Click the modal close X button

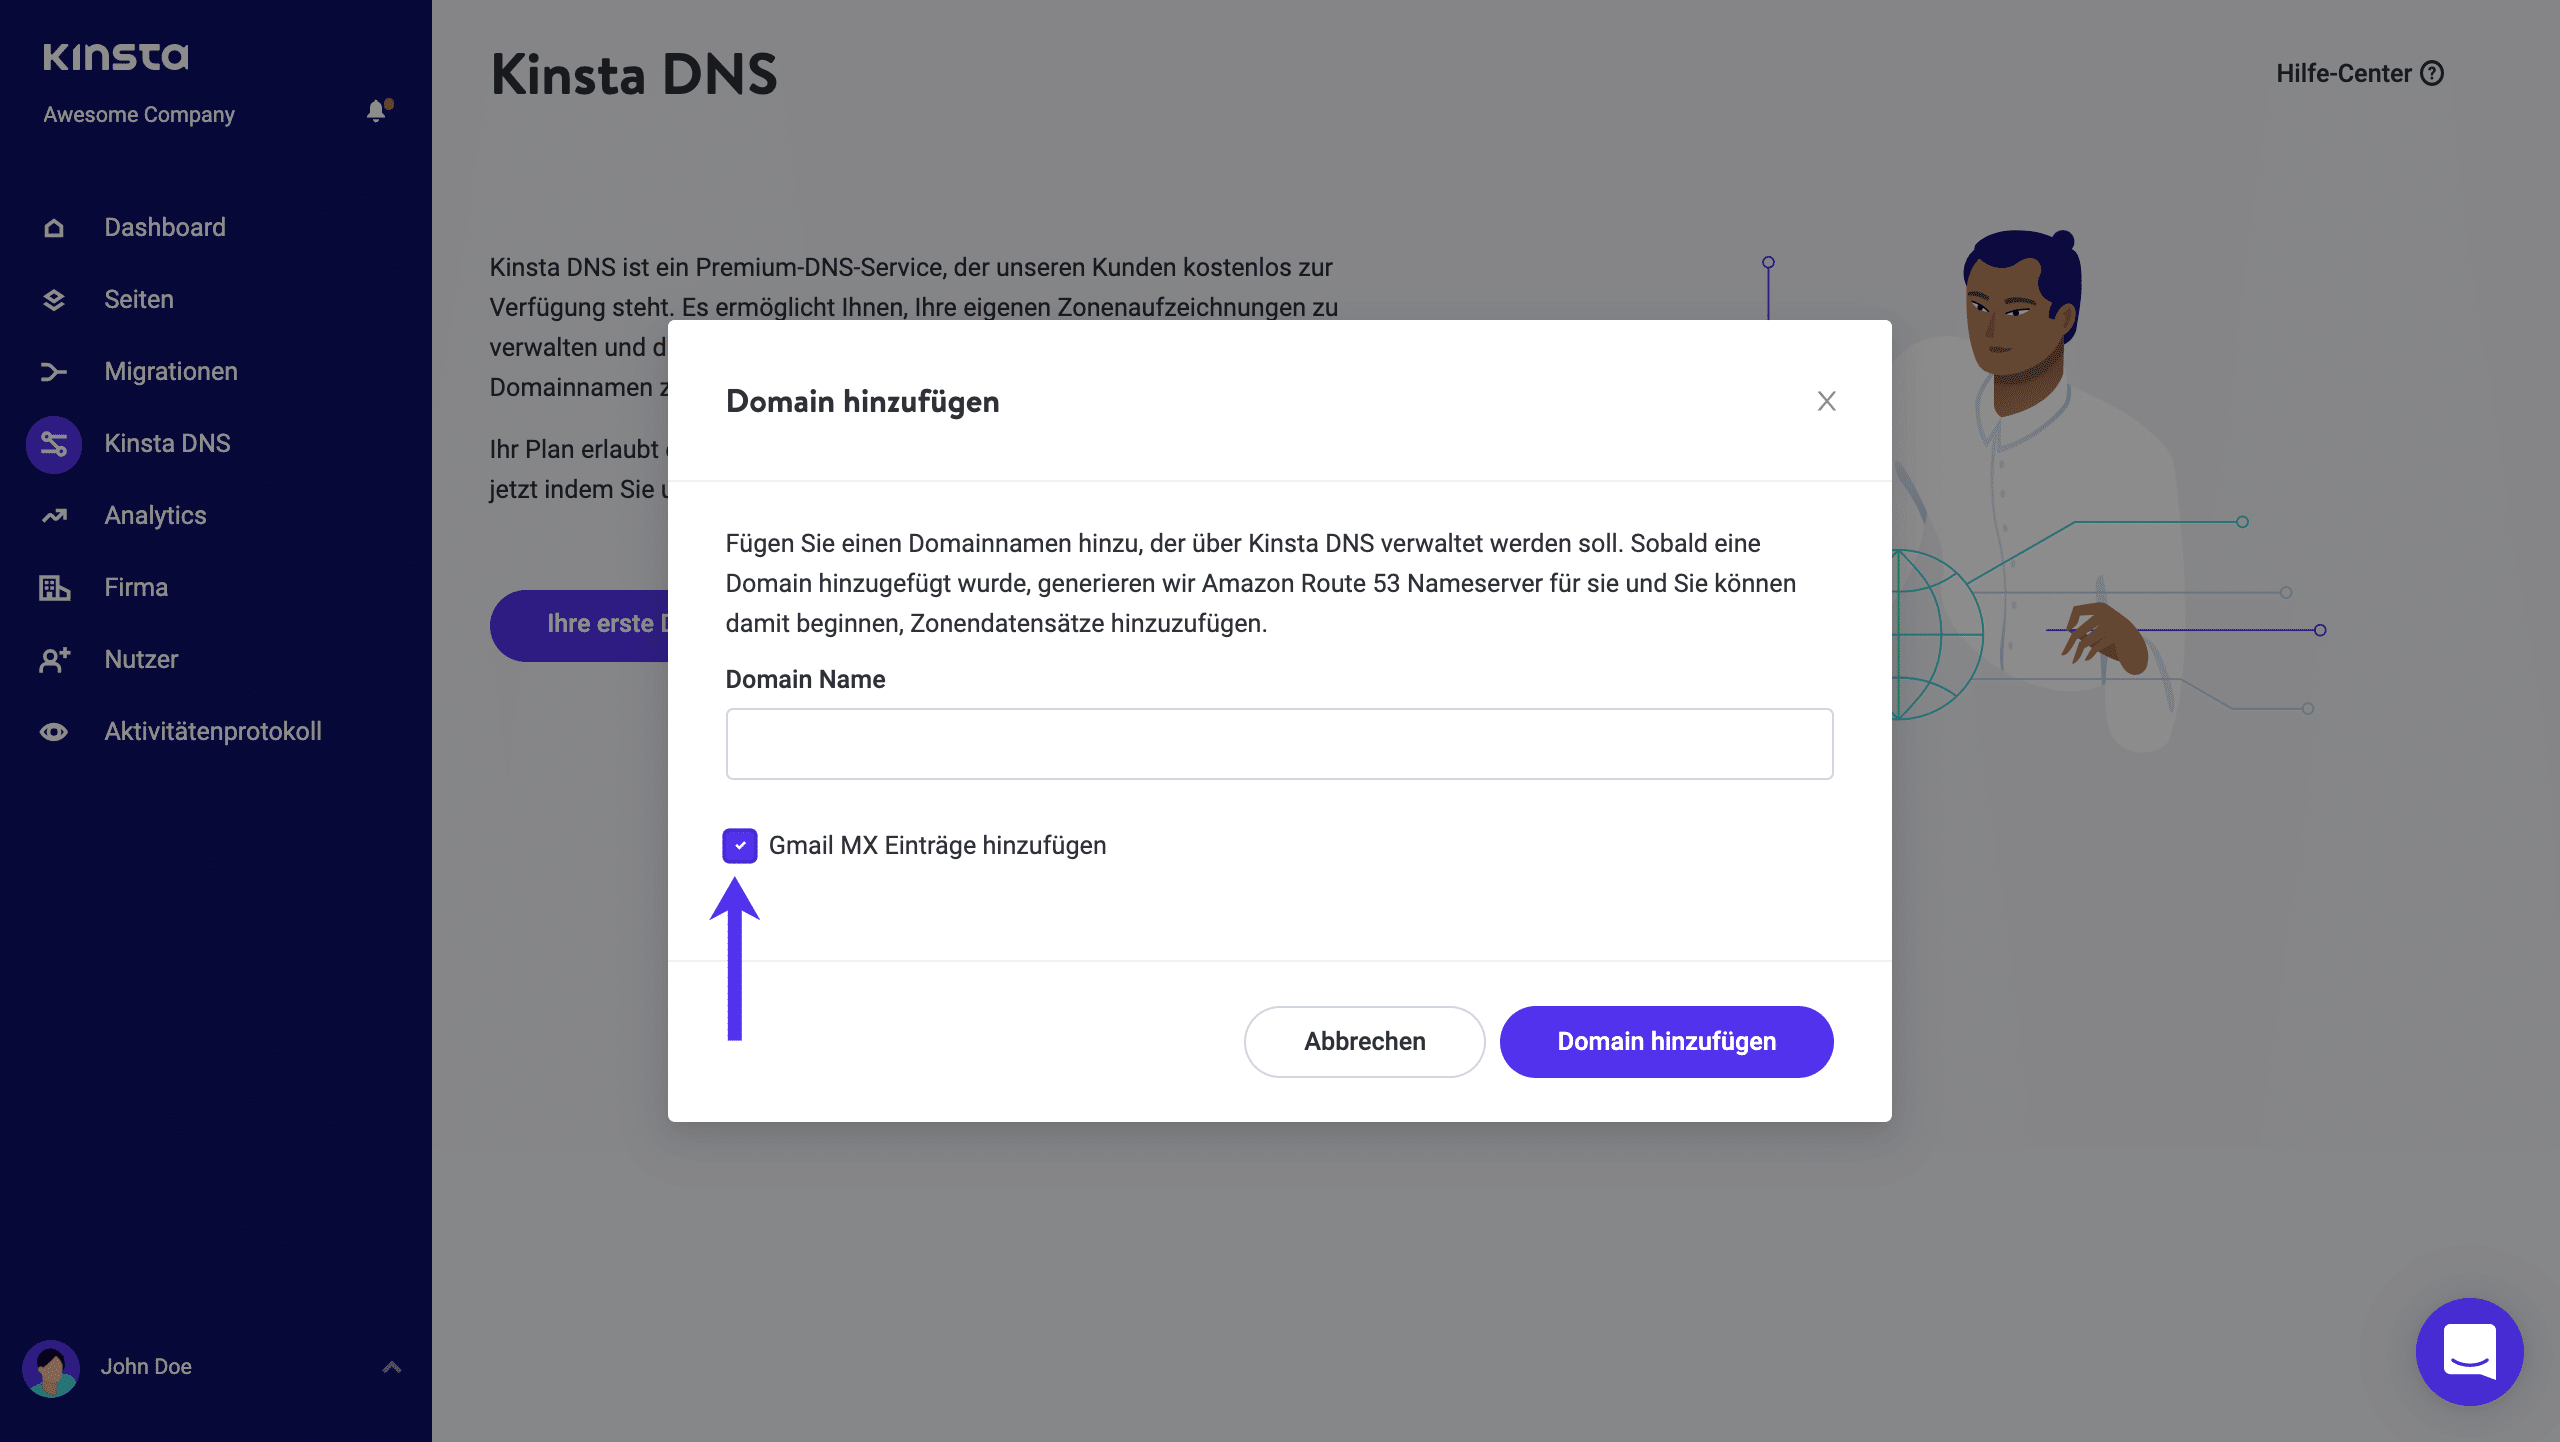coord(1825,401)
